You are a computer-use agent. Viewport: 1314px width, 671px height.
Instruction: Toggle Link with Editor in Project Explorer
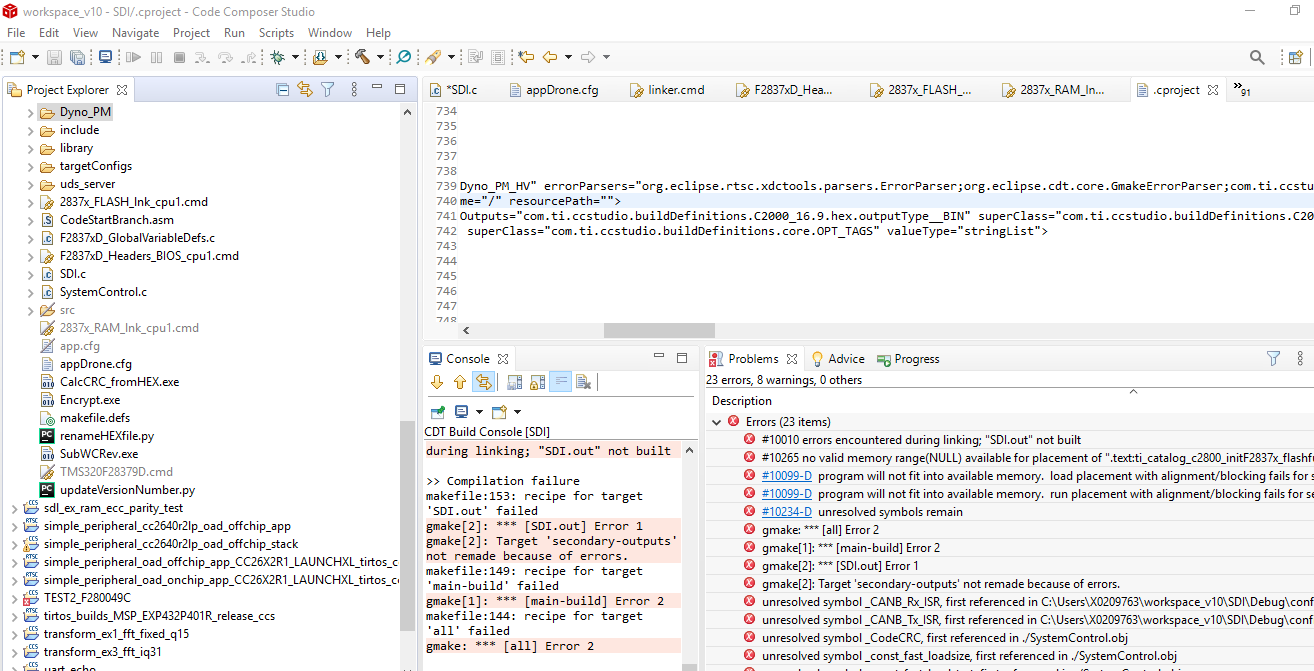tap(305, 90)
